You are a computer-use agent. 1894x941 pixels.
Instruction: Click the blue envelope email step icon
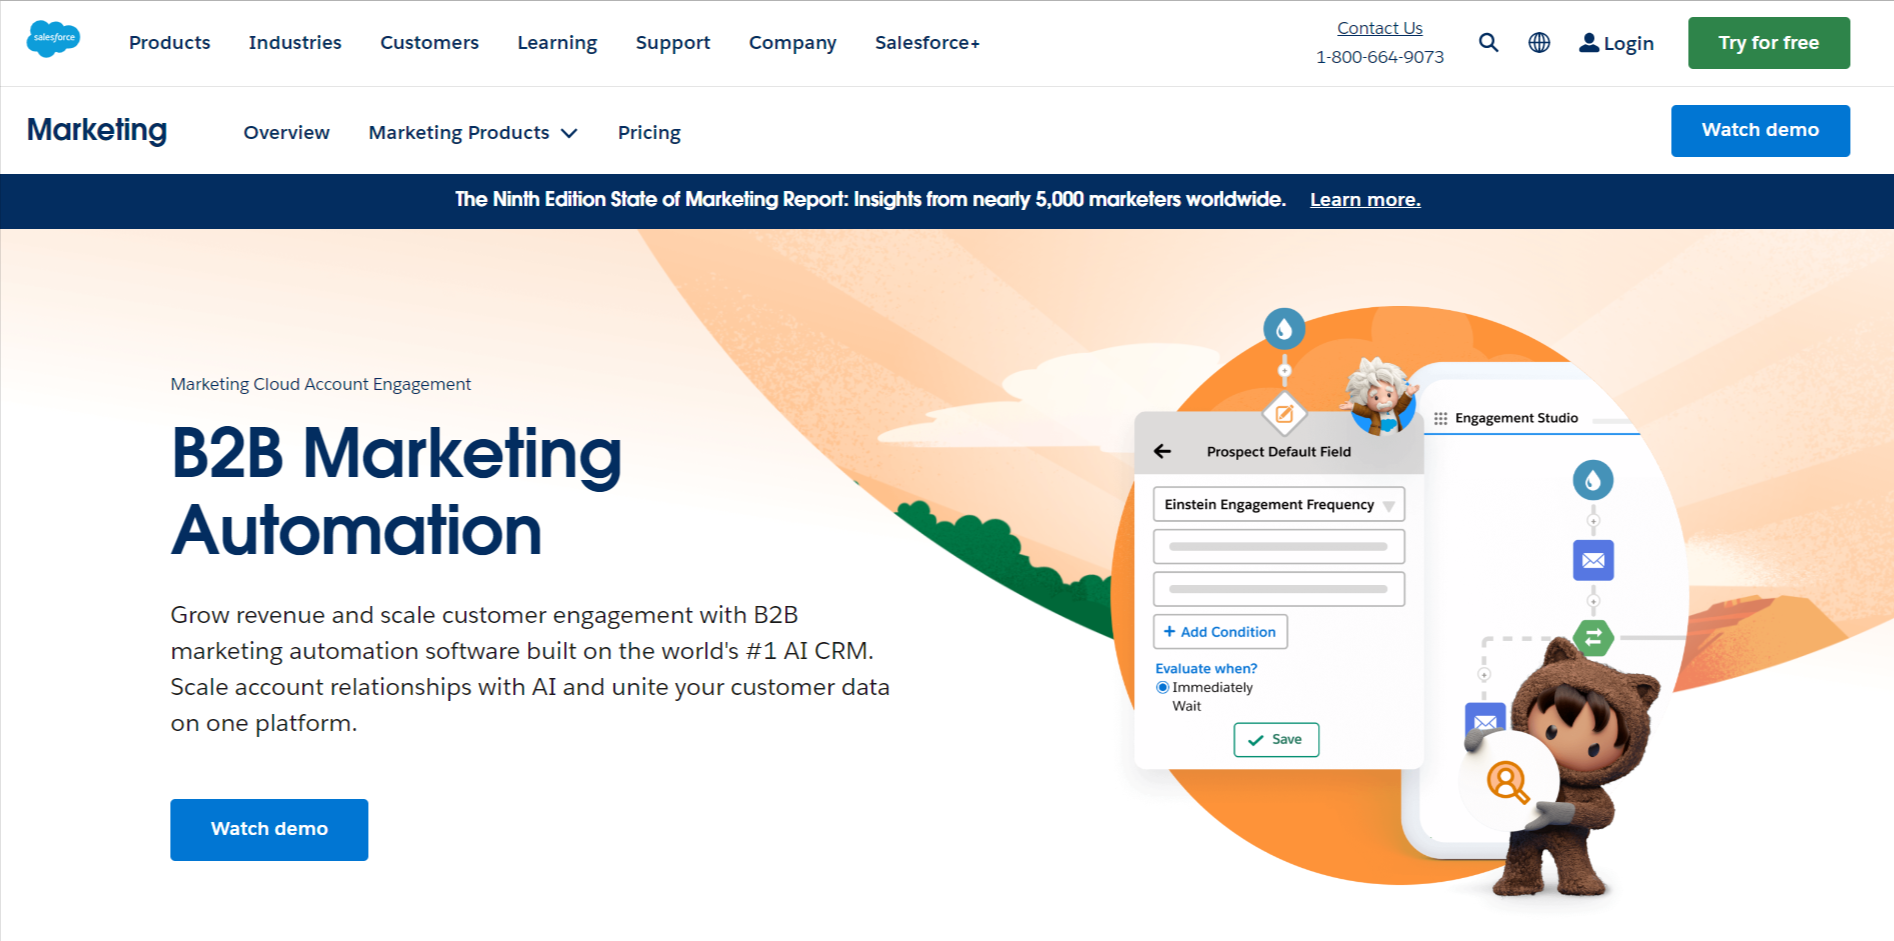coord(1593,560)
